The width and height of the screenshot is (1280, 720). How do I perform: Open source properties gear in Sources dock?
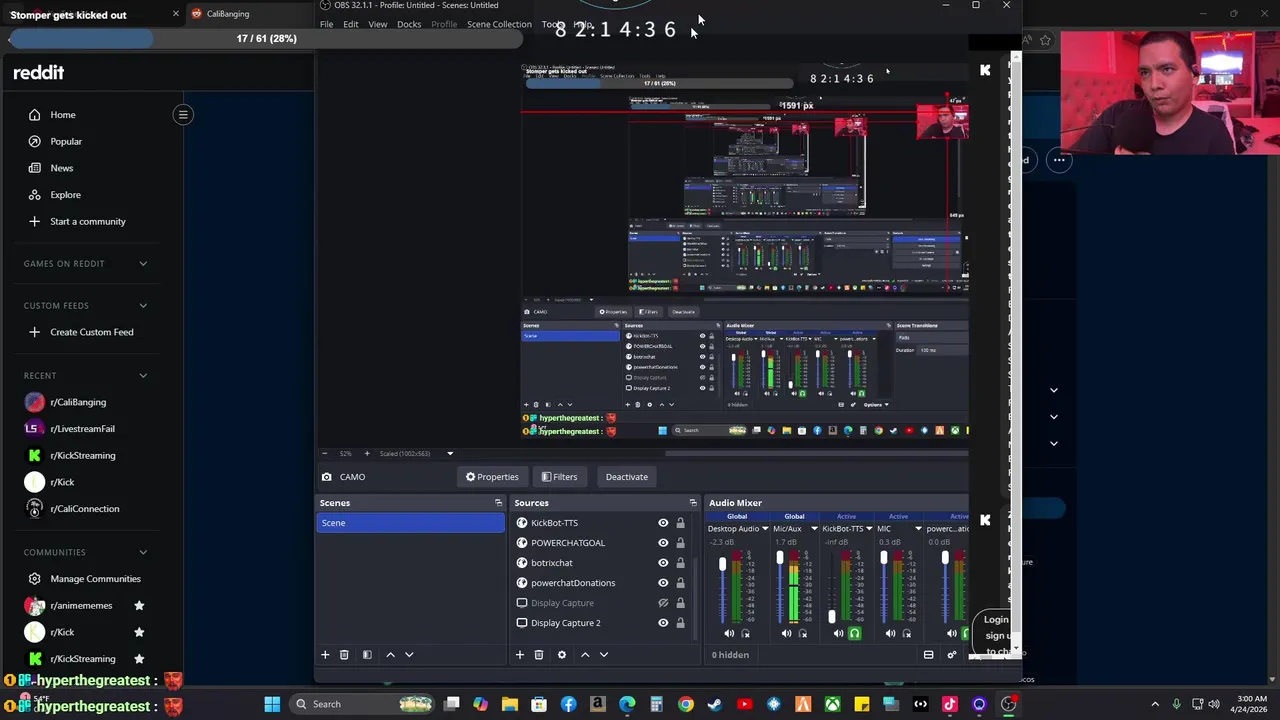click(x=561, y=655)
